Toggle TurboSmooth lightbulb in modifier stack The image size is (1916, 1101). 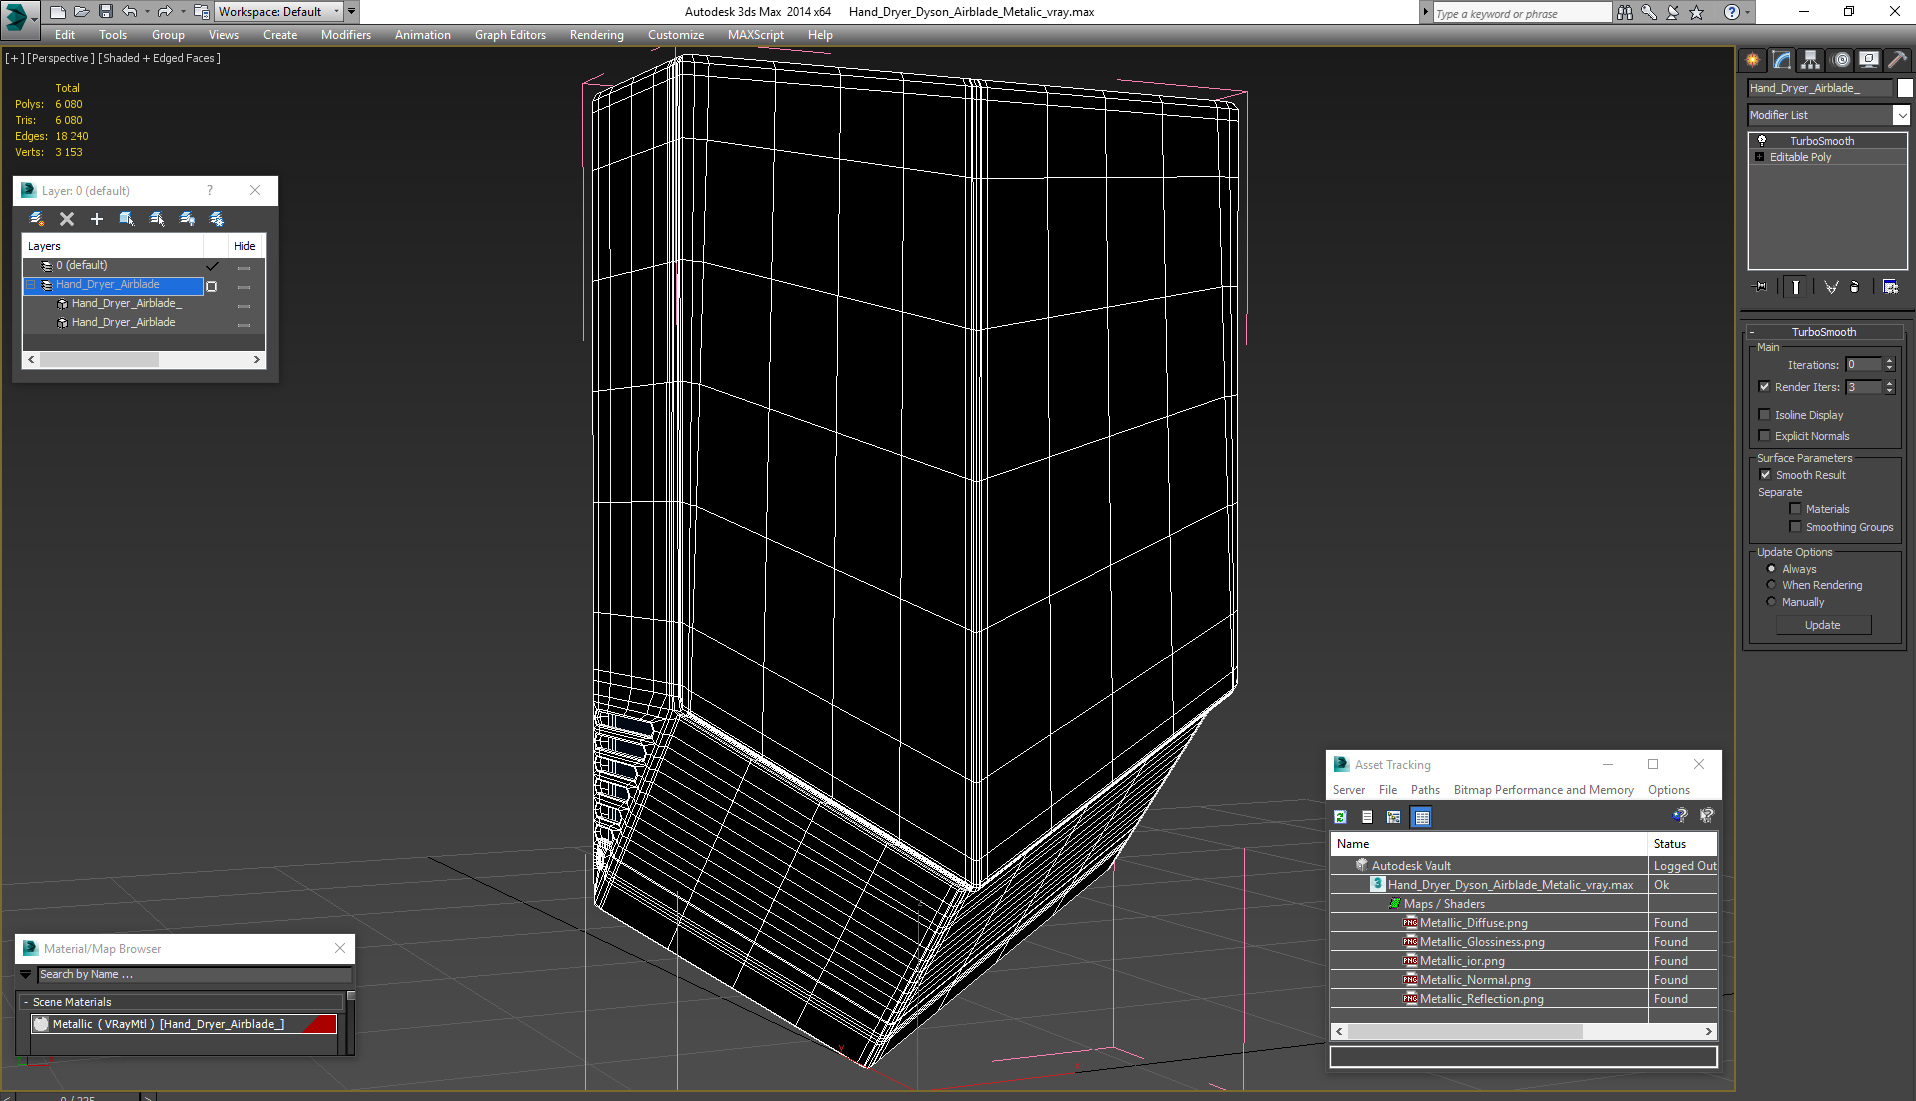click(1762, 141)
